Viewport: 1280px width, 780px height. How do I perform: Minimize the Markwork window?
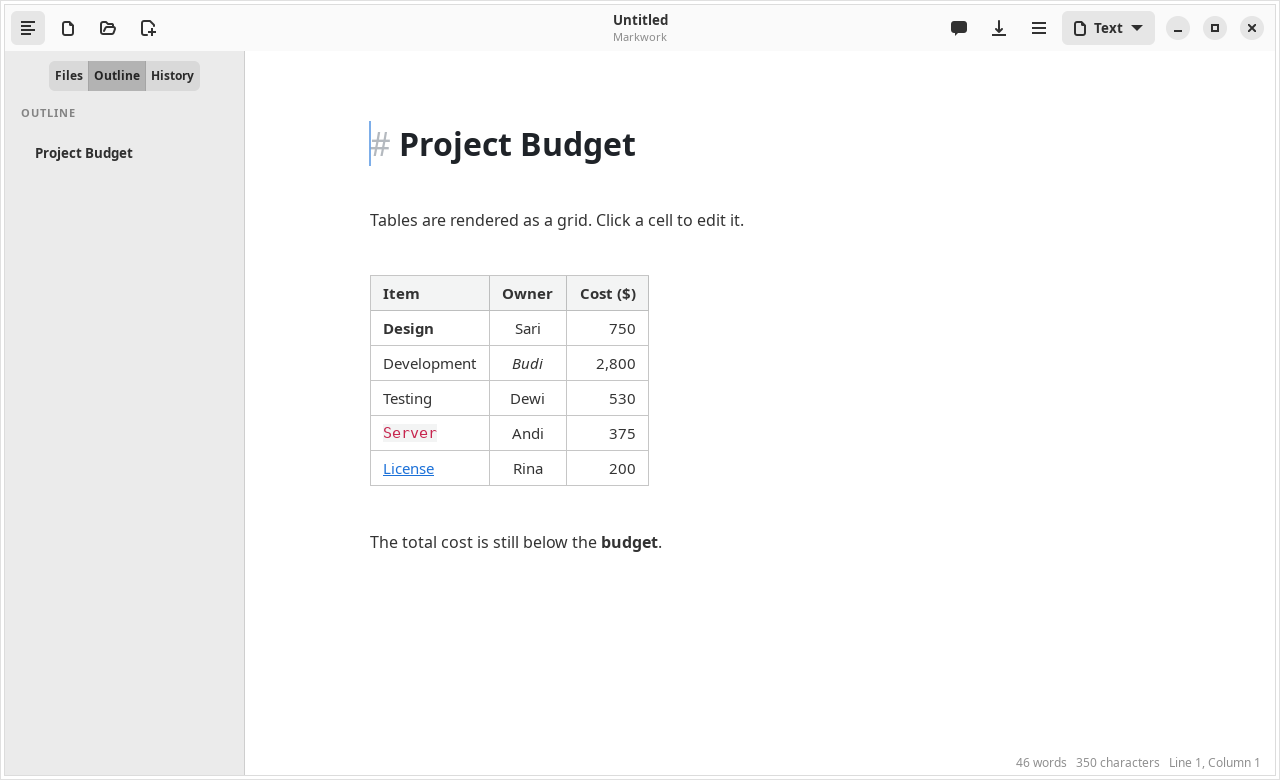tap(1178, 28)
